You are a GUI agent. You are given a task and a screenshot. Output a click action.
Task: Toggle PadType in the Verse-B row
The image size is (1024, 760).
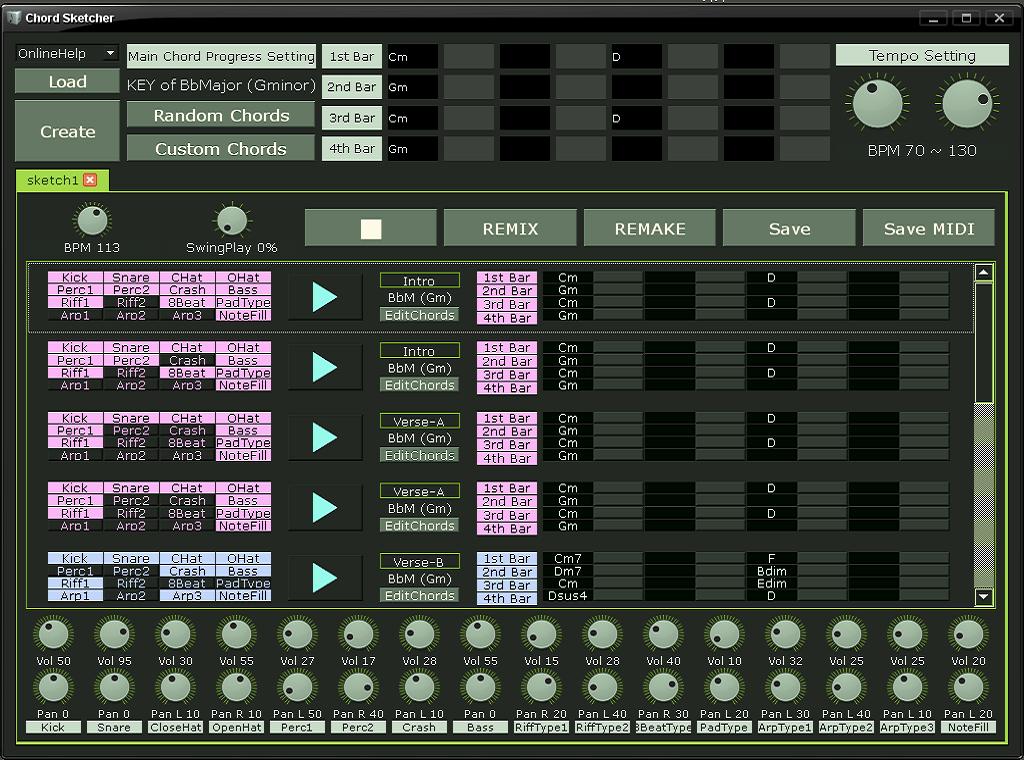pyautogui.click(x=243, y=583)
